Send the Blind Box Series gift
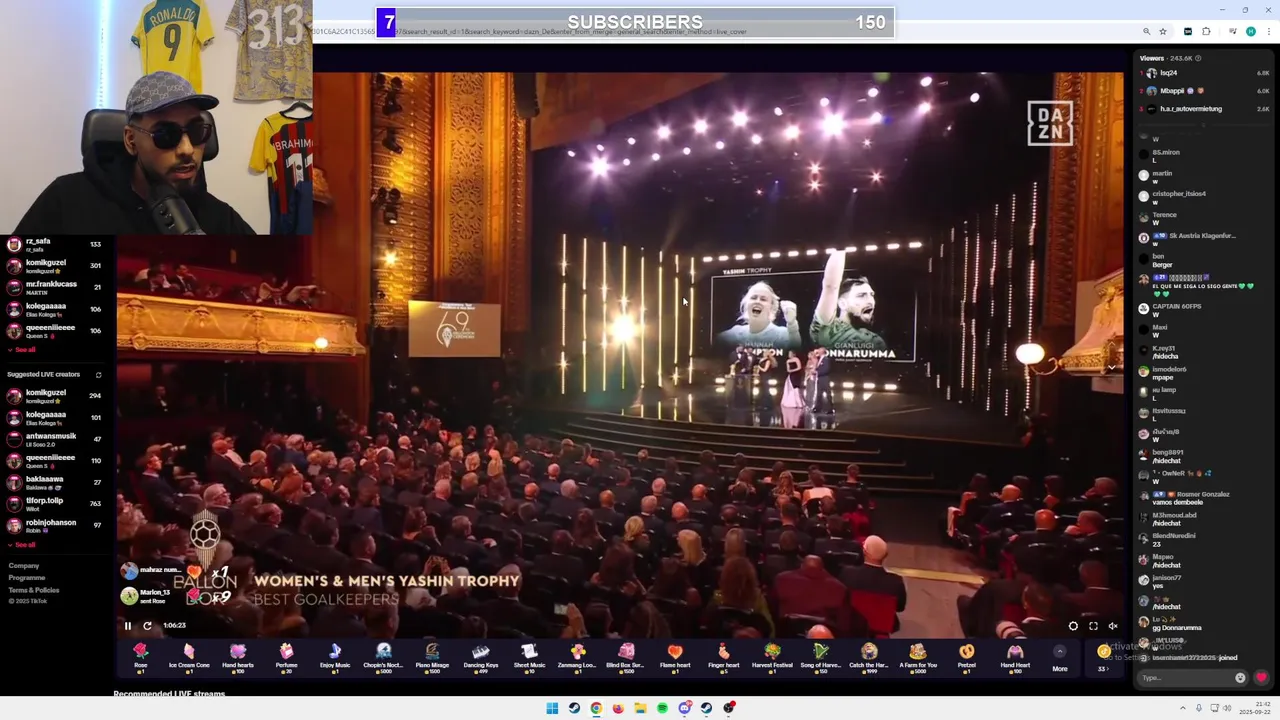Image resolution: width=1280 pixels, height=720 pixels. 626,656
